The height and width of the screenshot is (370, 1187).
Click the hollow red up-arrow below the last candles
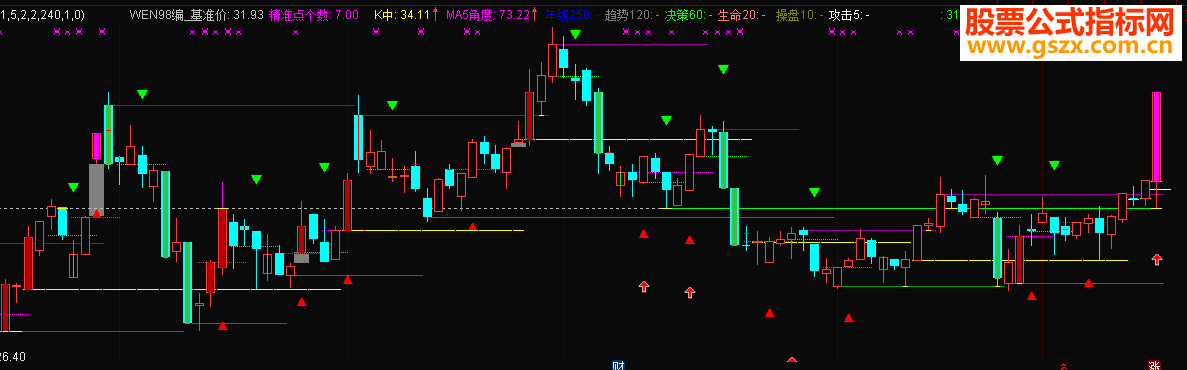click(1157, 260)
